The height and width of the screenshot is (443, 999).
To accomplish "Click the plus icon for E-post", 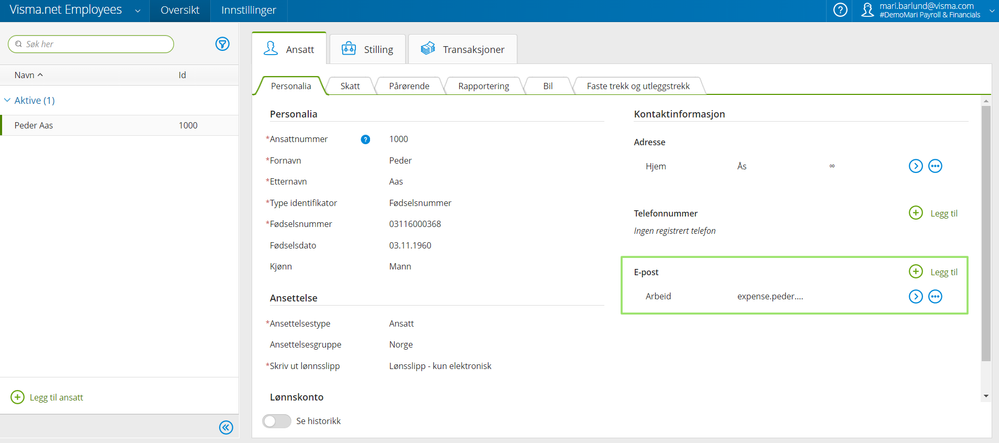I will (x=916, y=272).
